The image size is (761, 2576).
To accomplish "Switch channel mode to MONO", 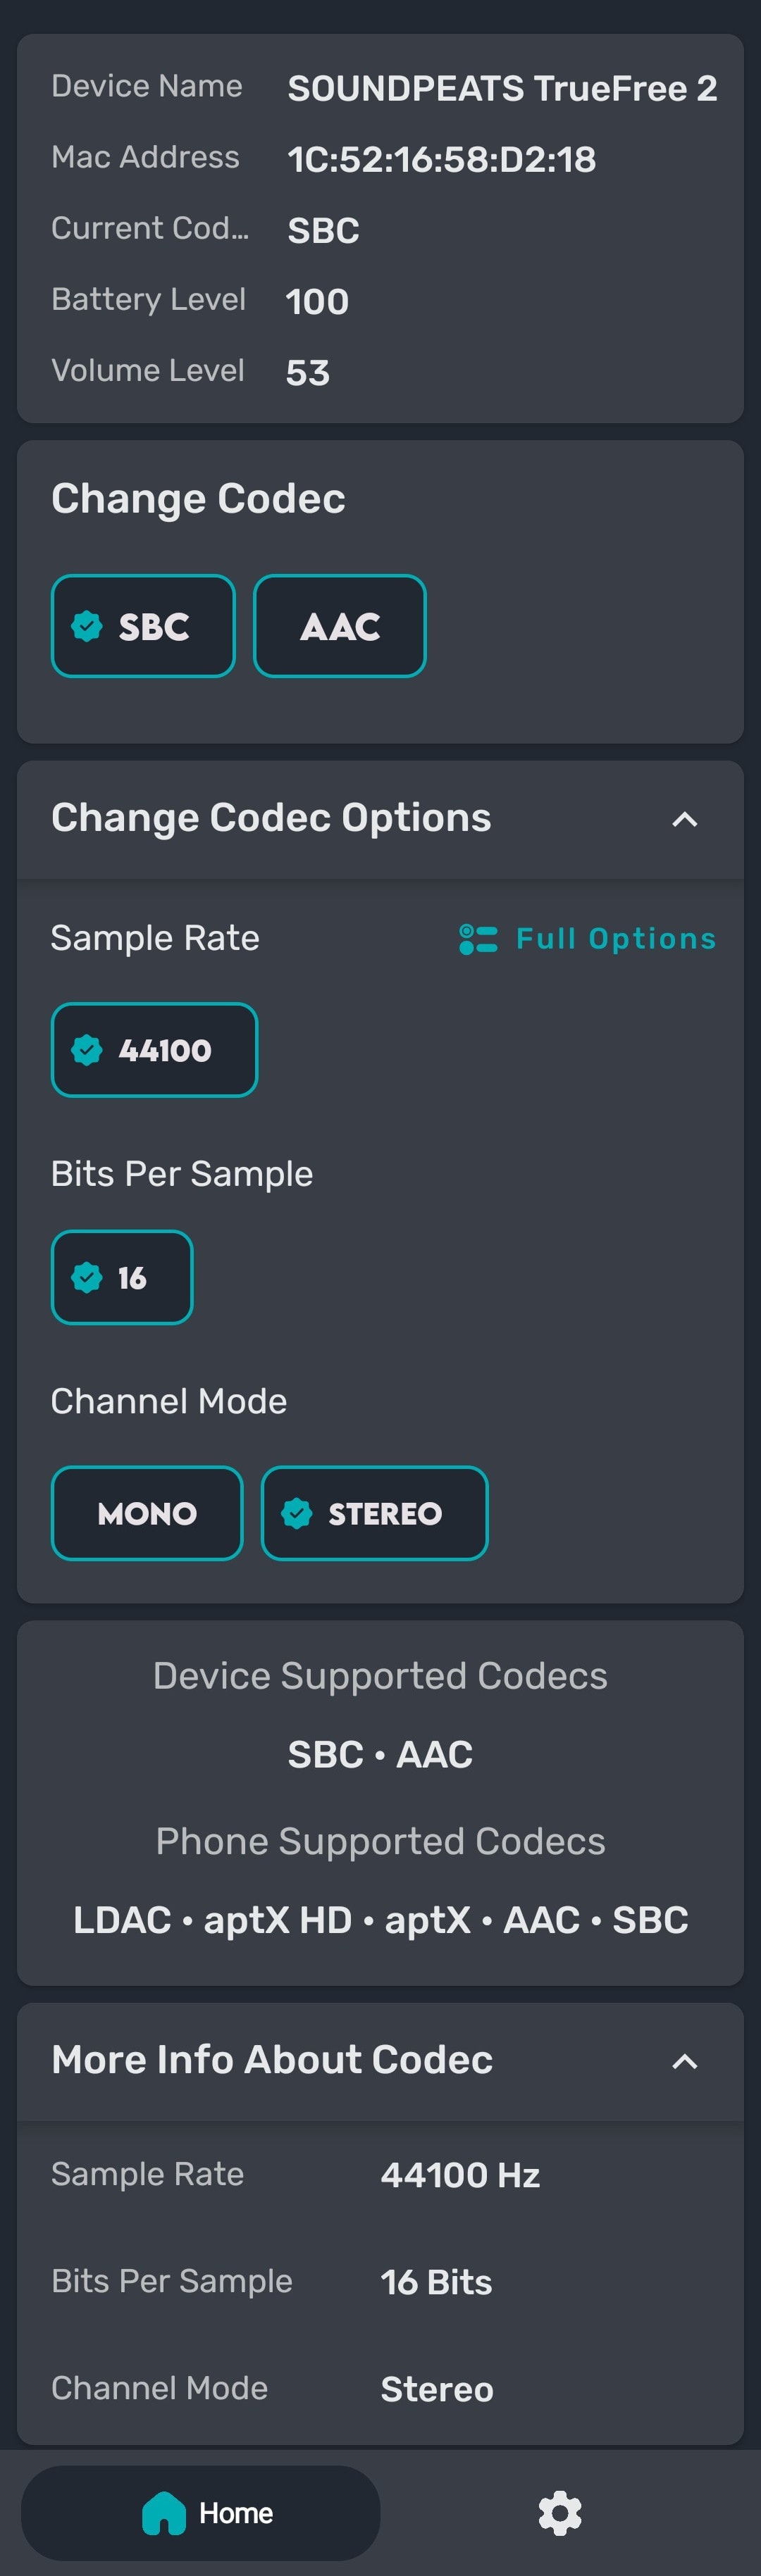I will click(x=147, y=1513).
